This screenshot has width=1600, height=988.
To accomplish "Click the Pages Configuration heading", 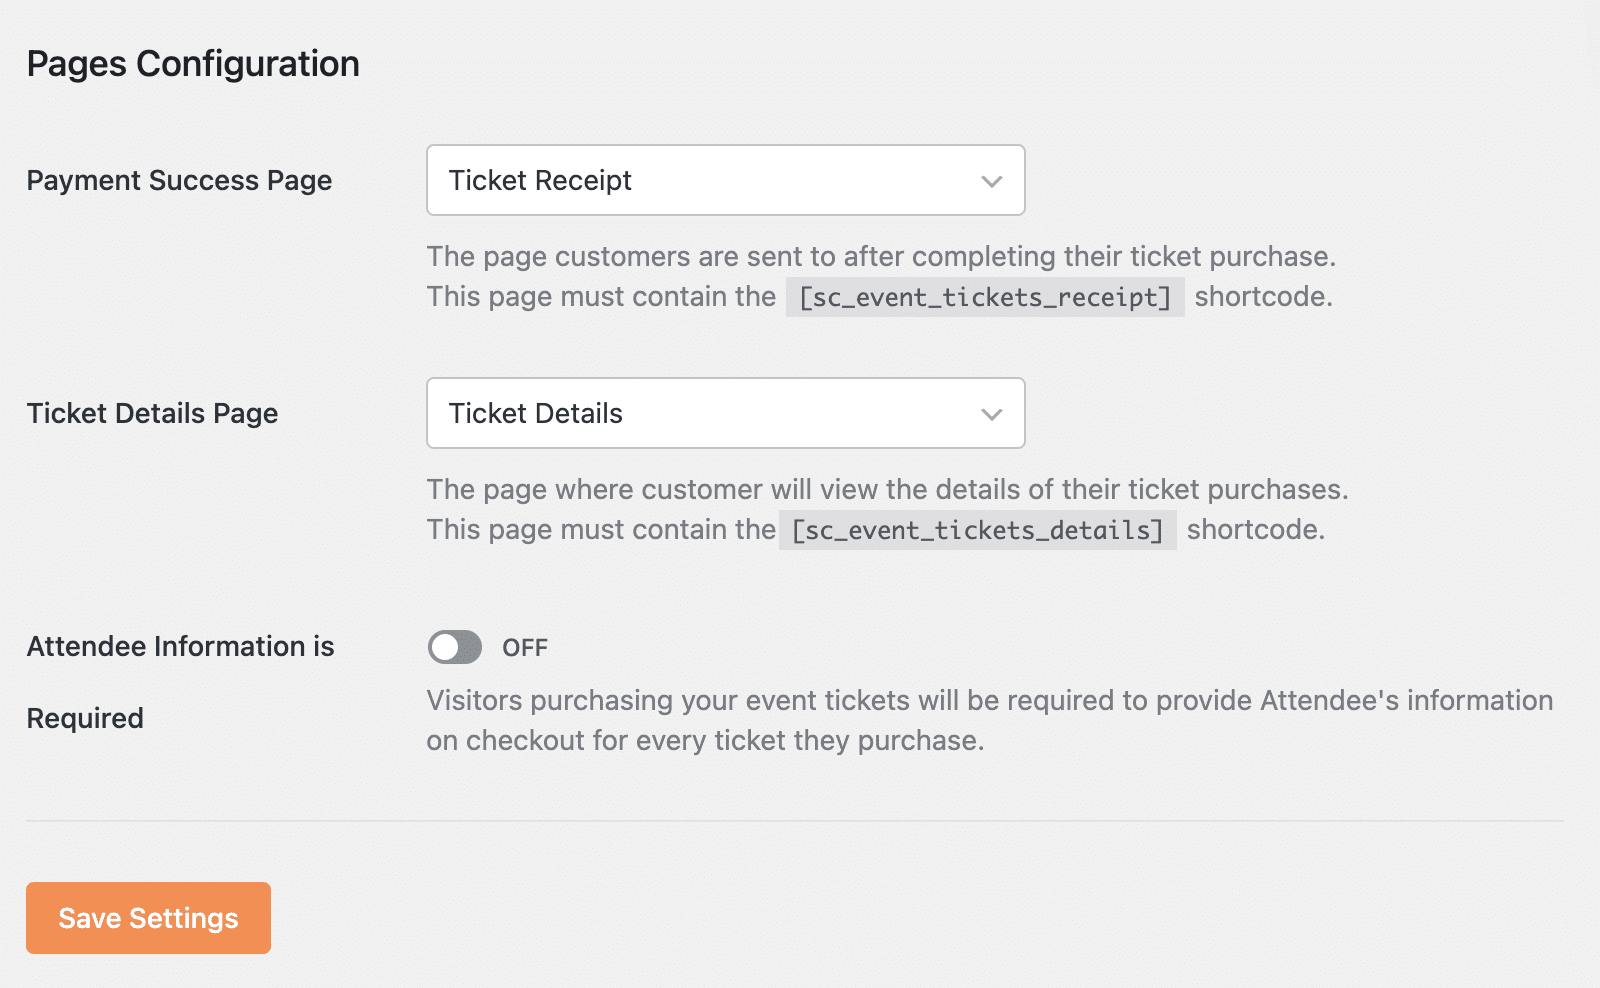I will click(x=193, y=63).
